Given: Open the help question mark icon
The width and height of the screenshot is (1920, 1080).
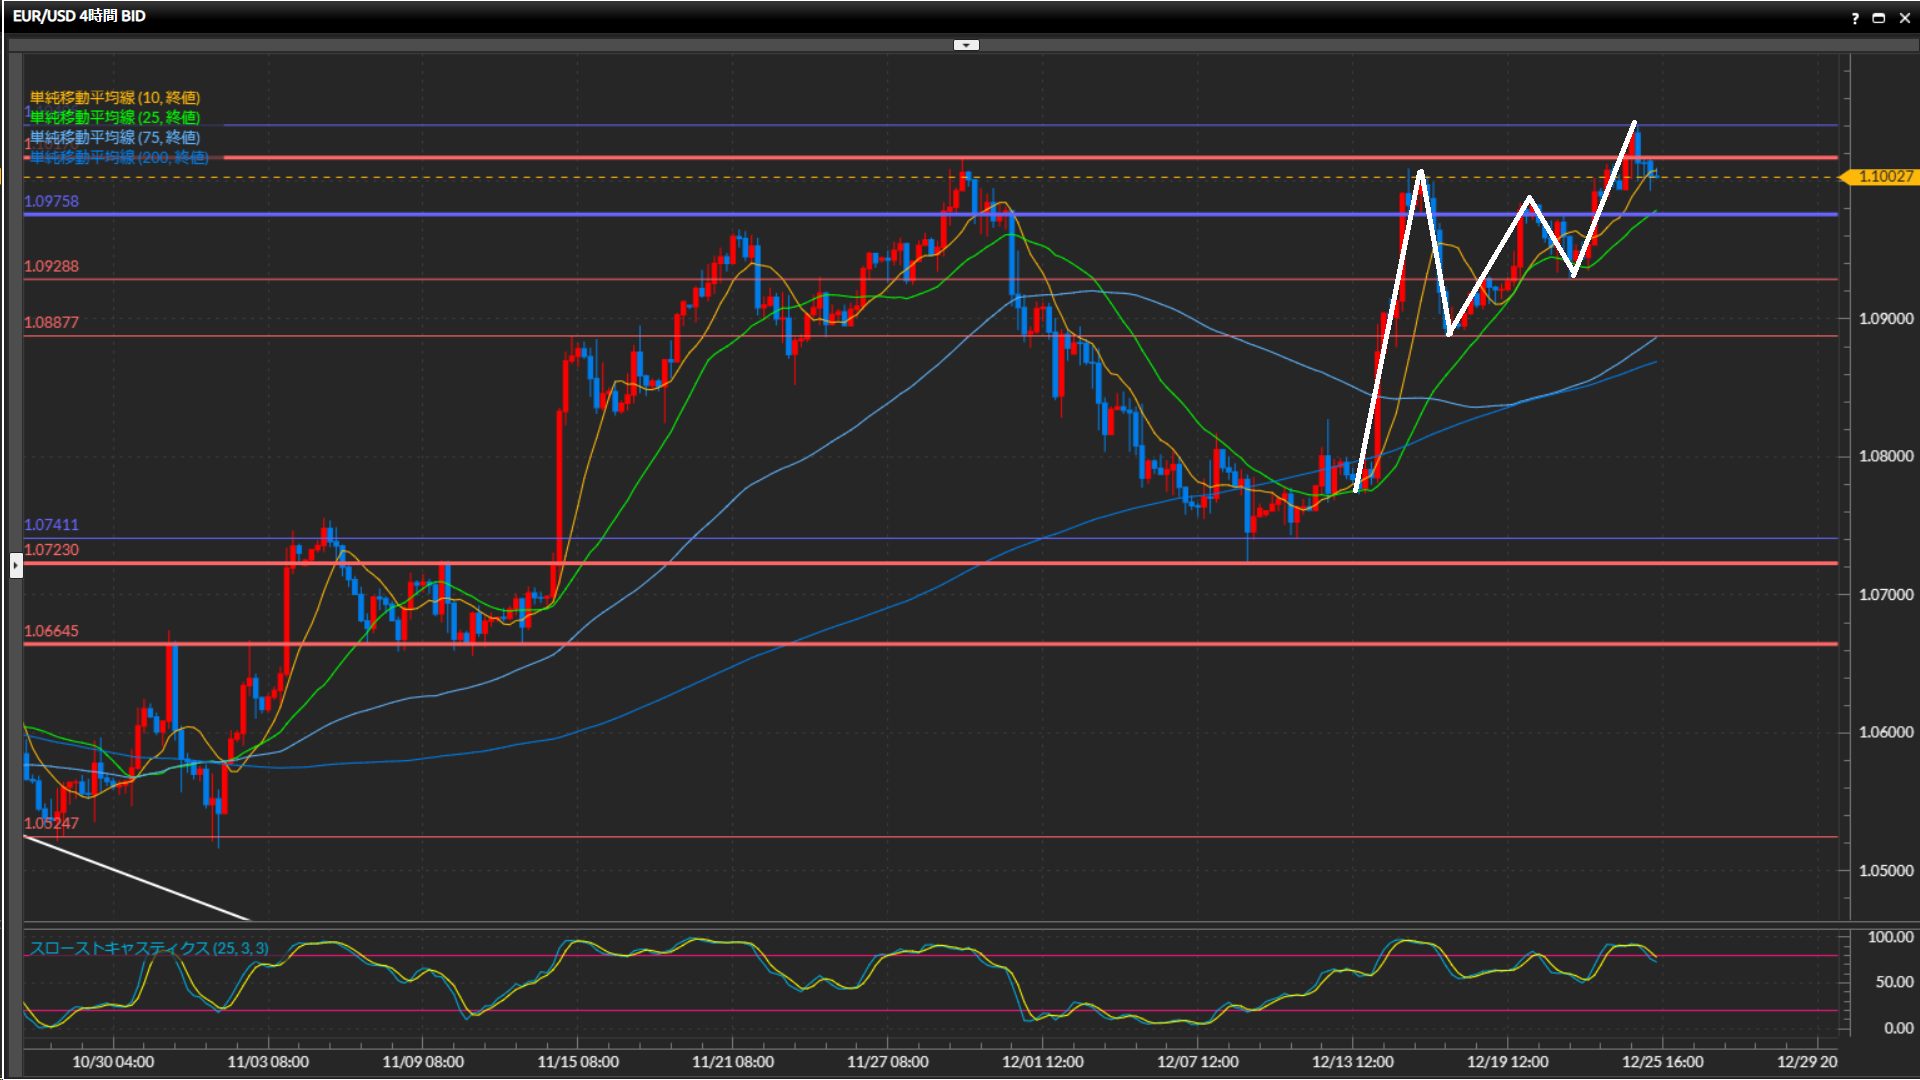Looking at the screenshot, I should (x=1855, y=17).
